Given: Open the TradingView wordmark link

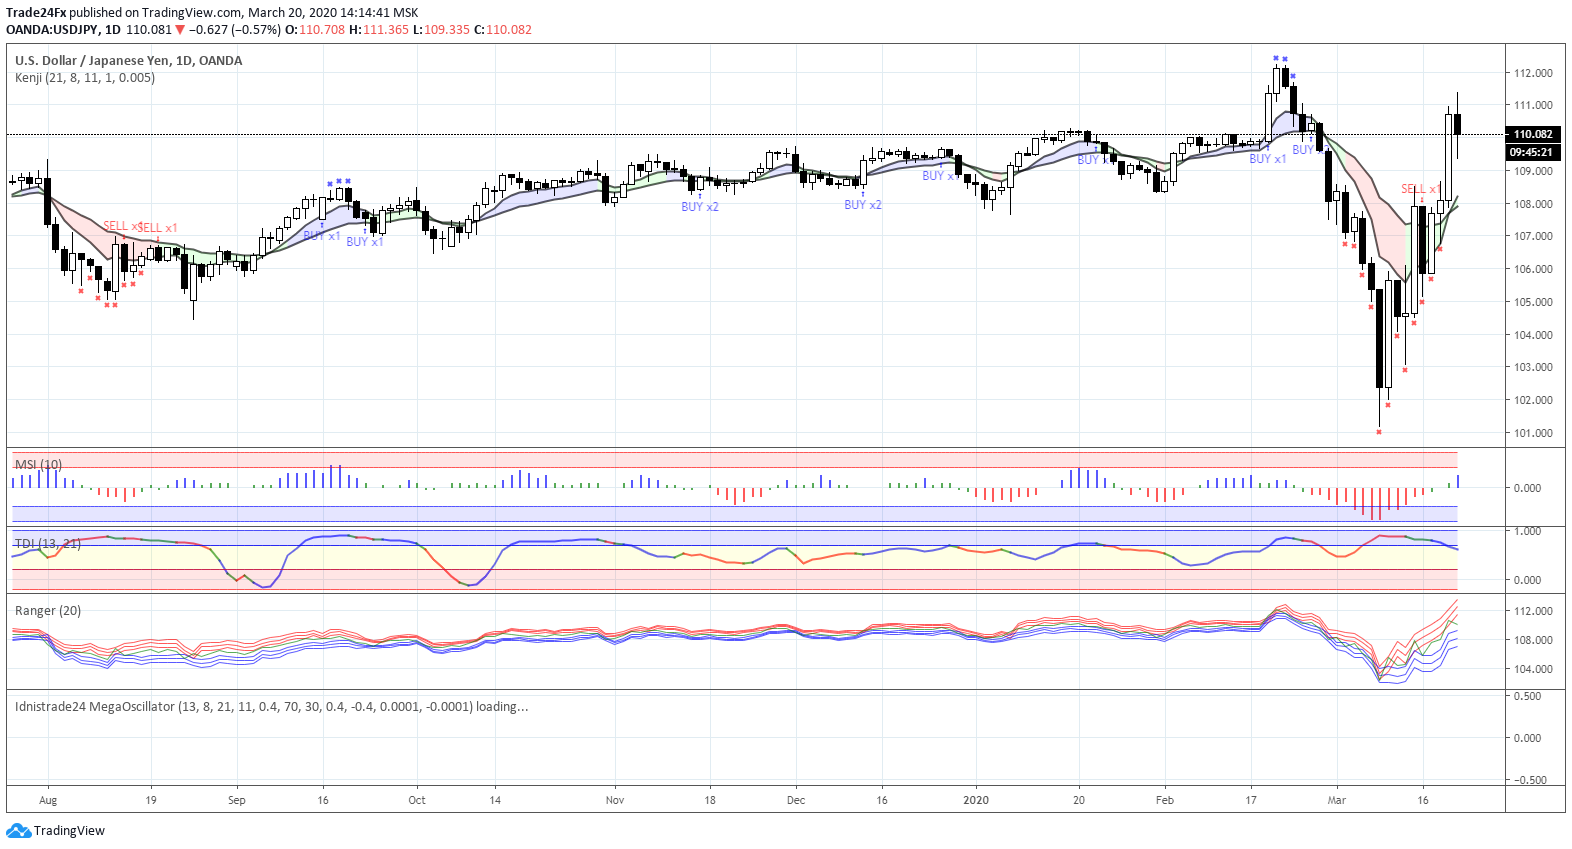Looking at the screenshot, I should point(69,831).
